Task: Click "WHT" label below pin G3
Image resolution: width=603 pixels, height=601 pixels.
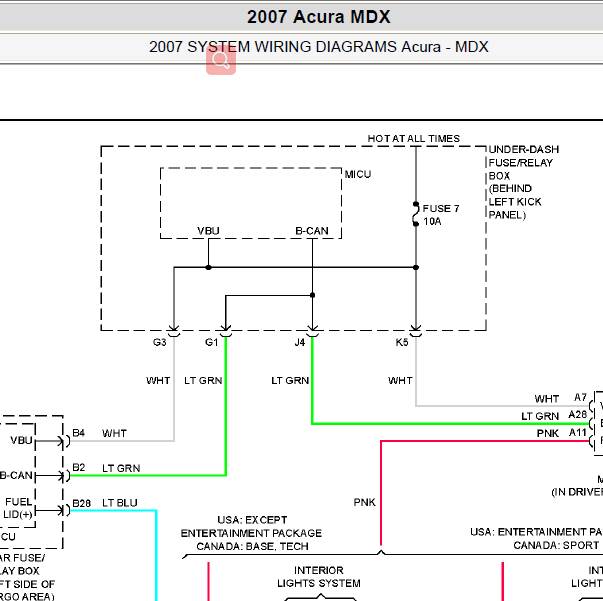Action: tap(158, 381)
